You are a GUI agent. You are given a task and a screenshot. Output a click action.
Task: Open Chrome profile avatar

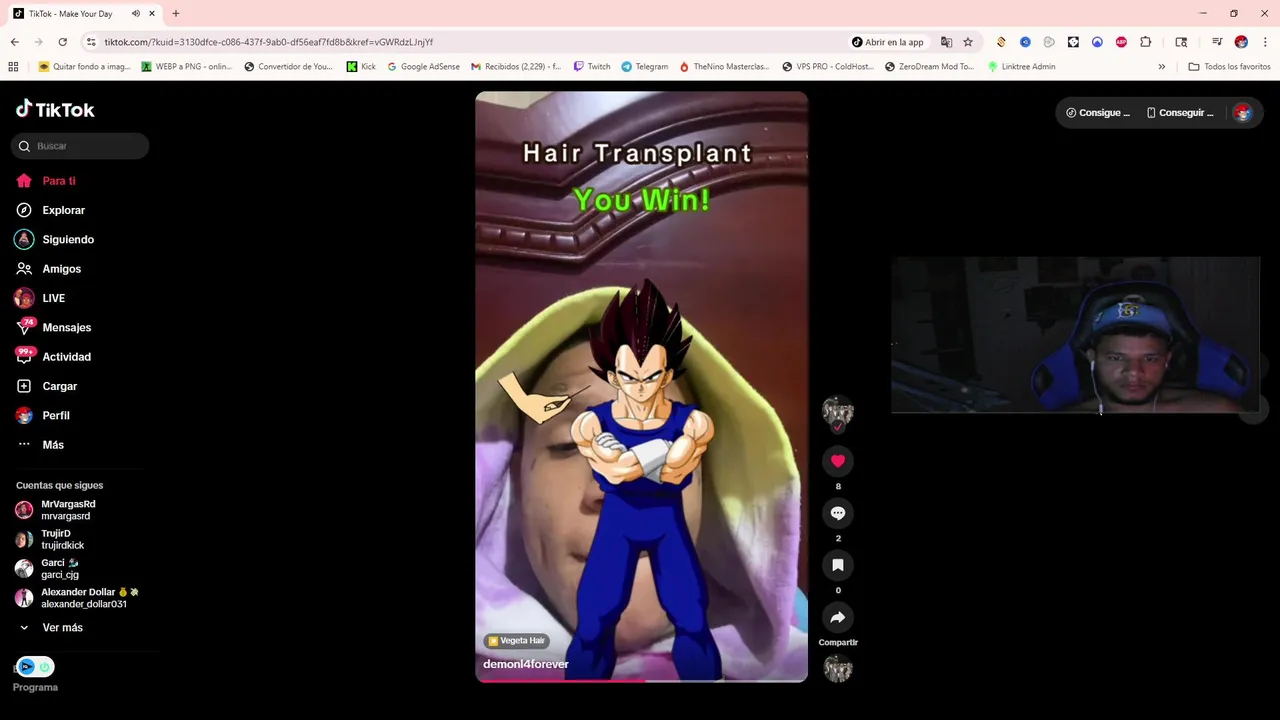point(1241,42)
